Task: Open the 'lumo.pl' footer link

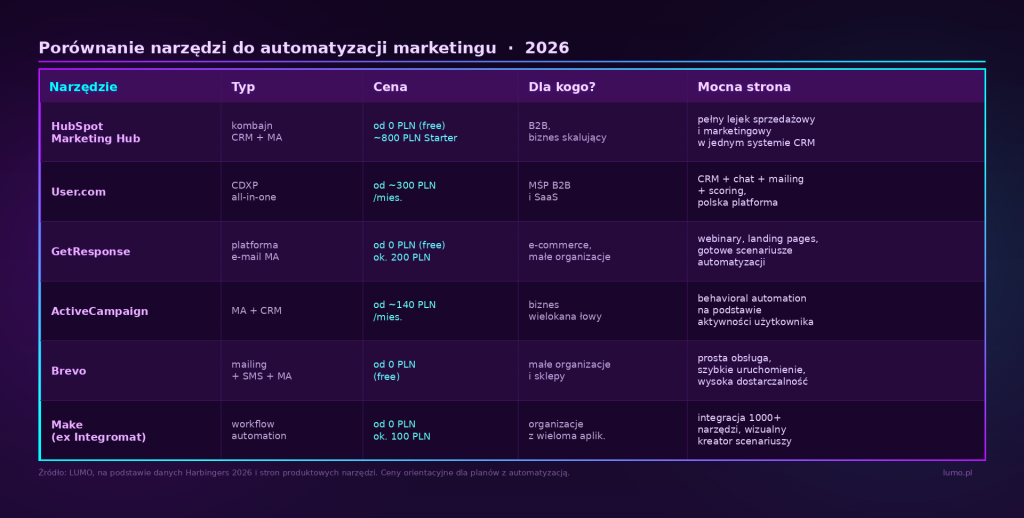Action: (957, 473)
